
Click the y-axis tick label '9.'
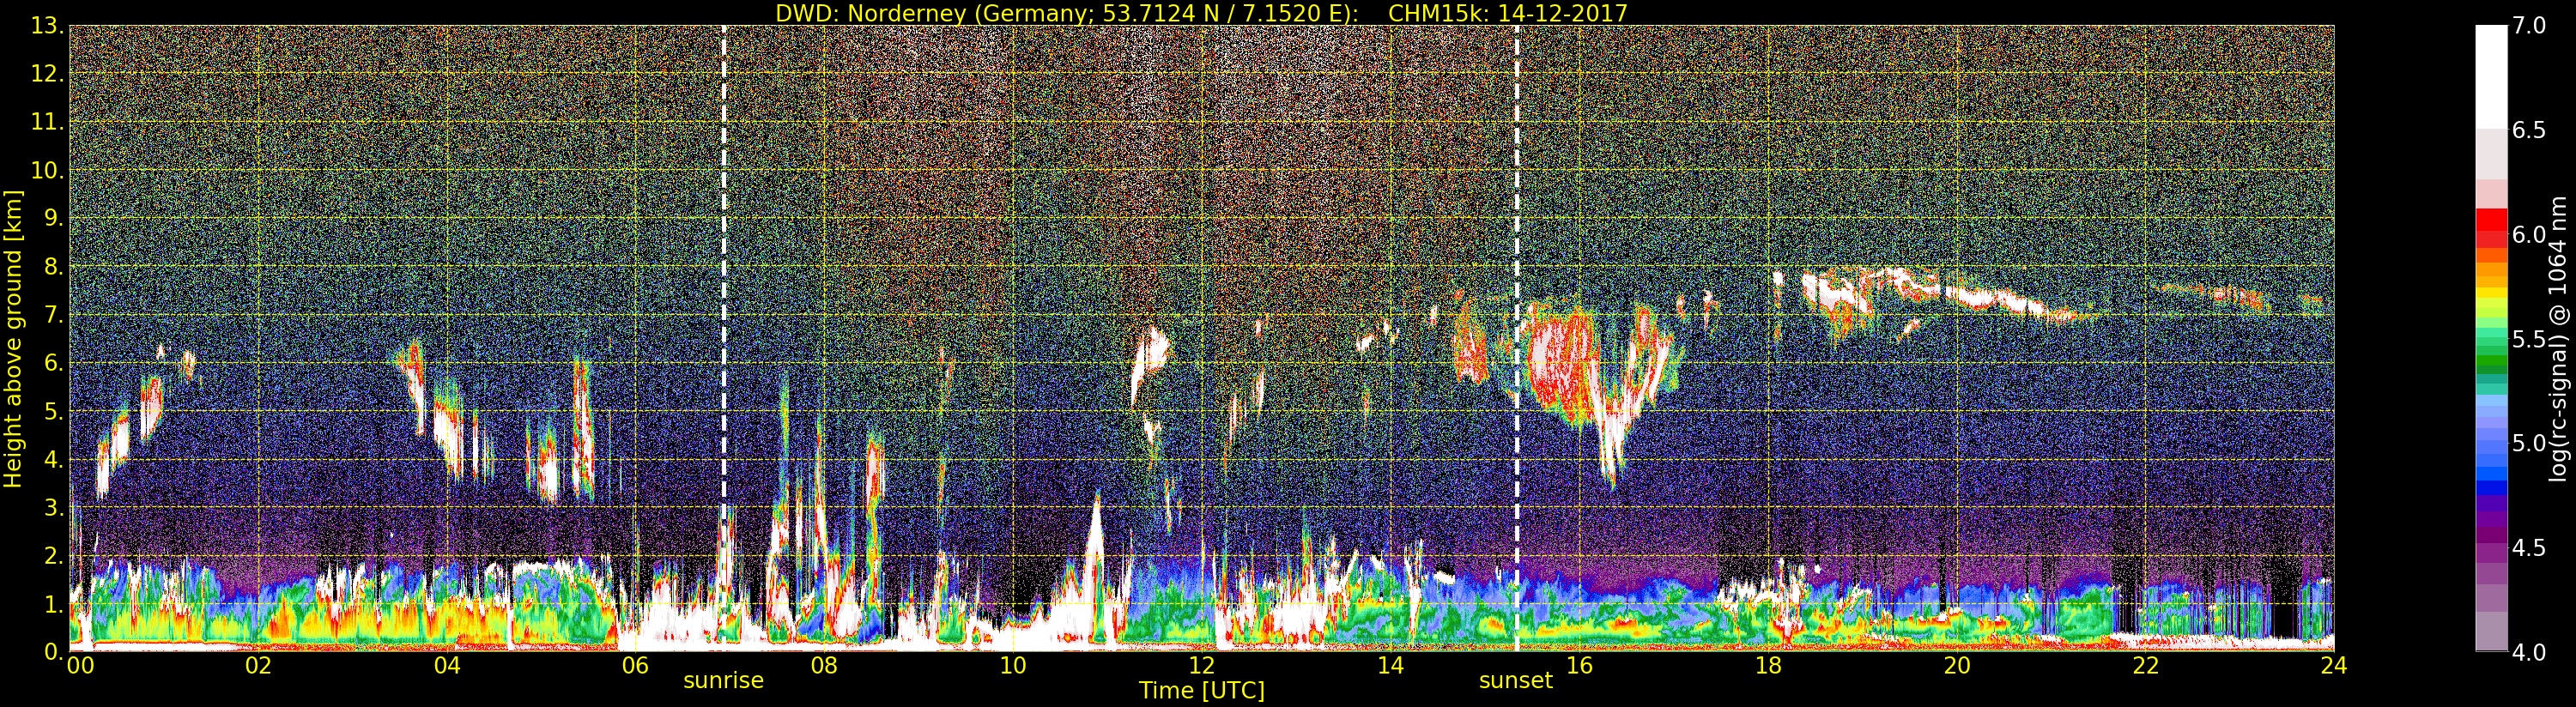(x=54, y=218)
